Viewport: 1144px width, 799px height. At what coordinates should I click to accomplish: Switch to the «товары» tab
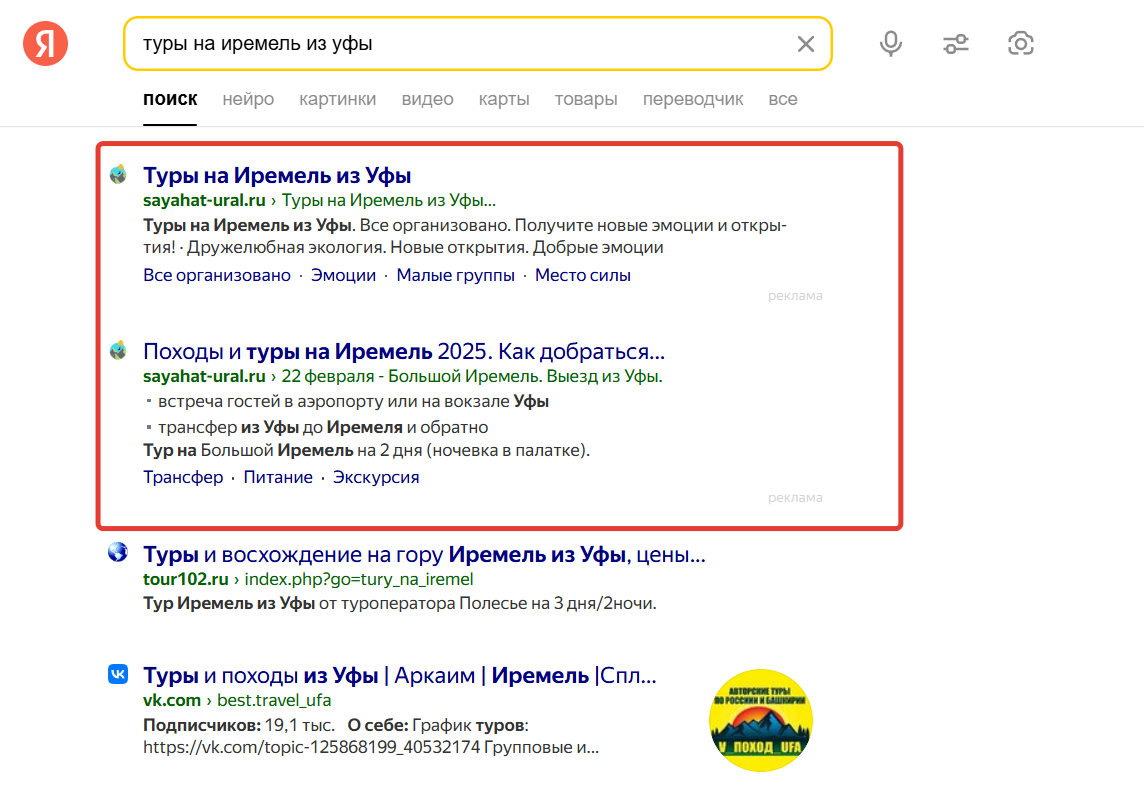pos(586,99)
